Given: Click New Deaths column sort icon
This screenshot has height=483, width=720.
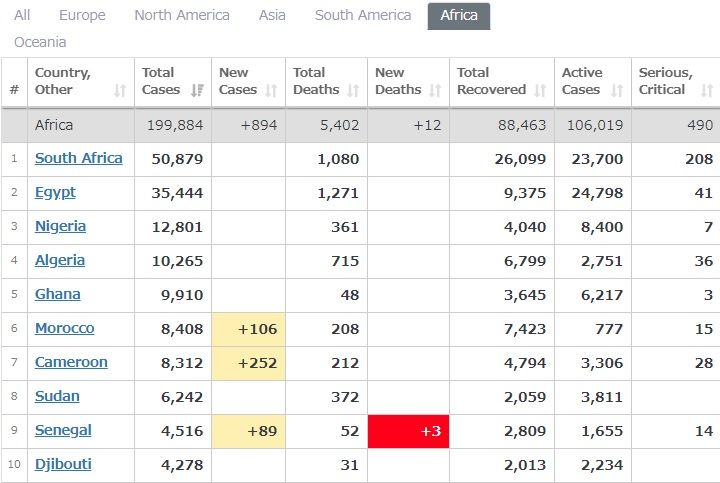Looking at the screenshot, I should [436, 91].
